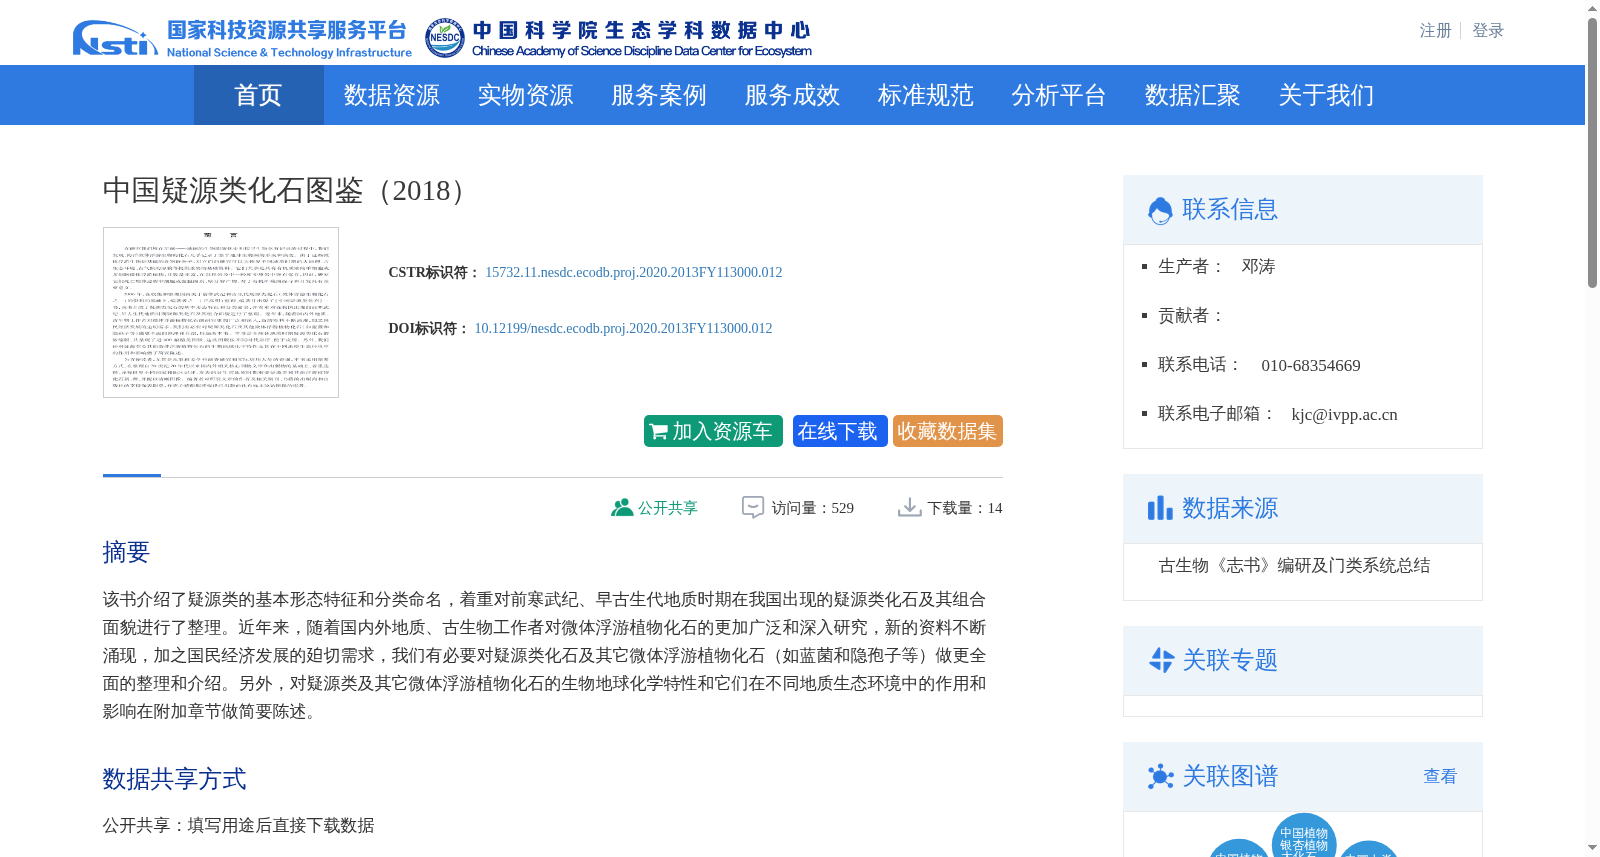Click the data source text 古生物《志书》编研及门类系统总结
Screen dimensions: 1600x857
point(1294,565)
